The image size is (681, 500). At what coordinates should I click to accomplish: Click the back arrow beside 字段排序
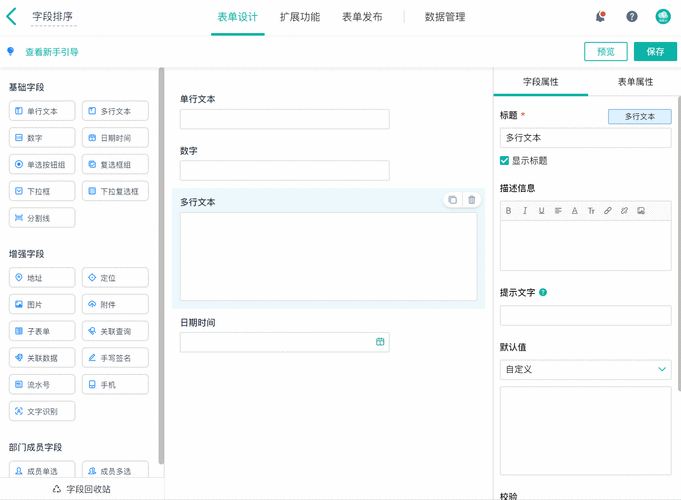(12, 17)
